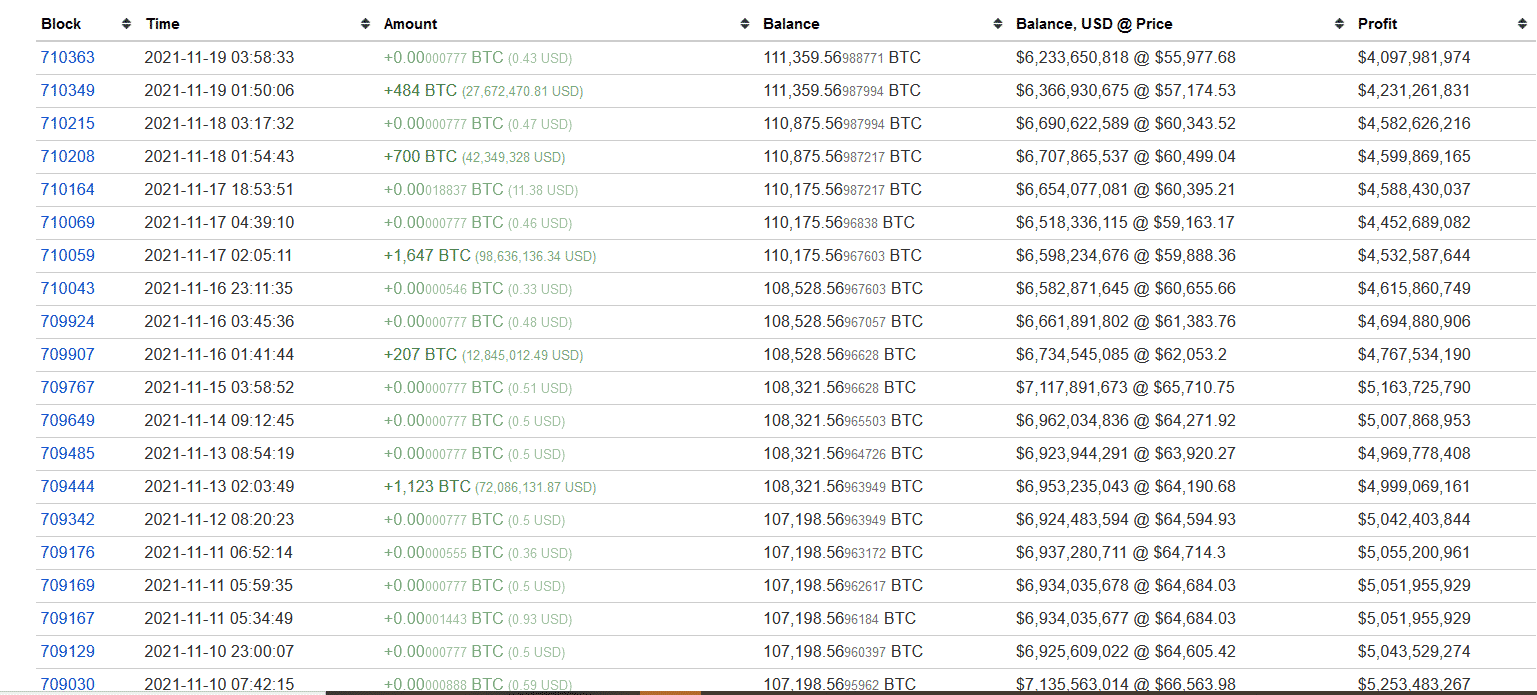The height and width of the screenshot is (695, 1537).
Task: Click the sort arrows beside Amount header
Action: pyautogui.click(x=745, y=24)
